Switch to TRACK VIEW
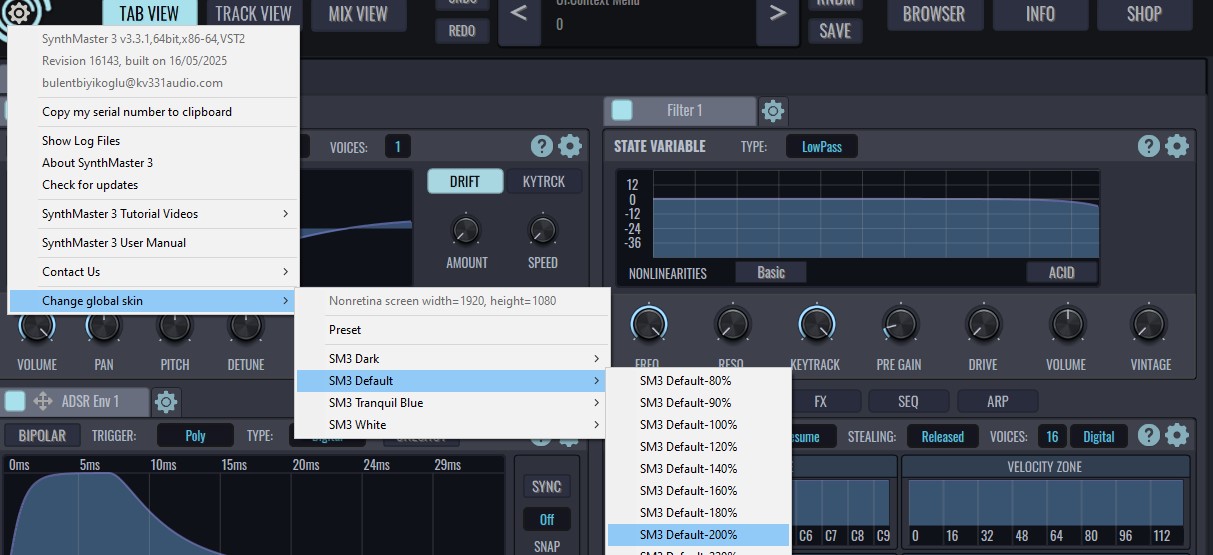 coord(254,14)
